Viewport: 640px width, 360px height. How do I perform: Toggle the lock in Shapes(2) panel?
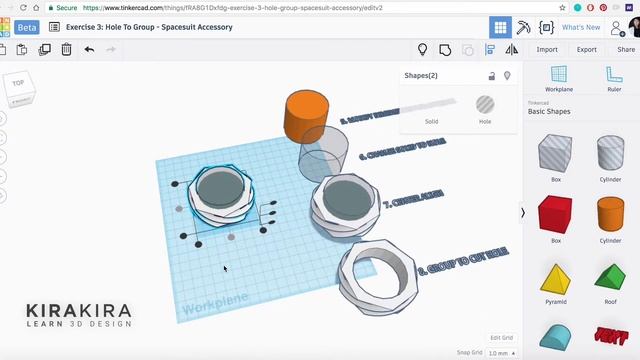click(492, 76)
